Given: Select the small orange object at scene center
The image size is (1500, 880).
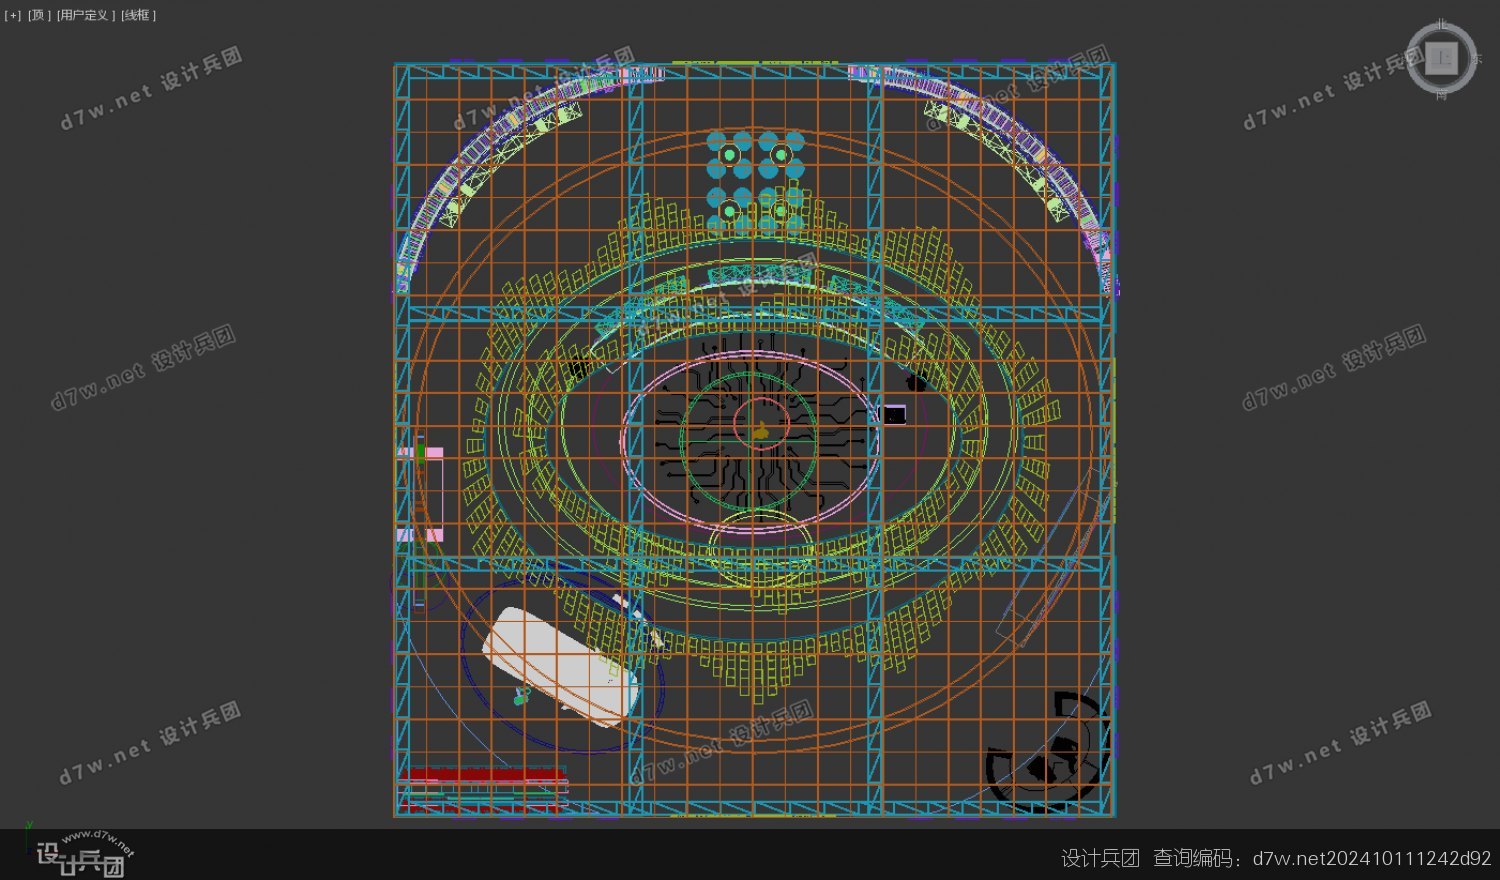Looking at the screenshot, I should (x=761, y=432).
